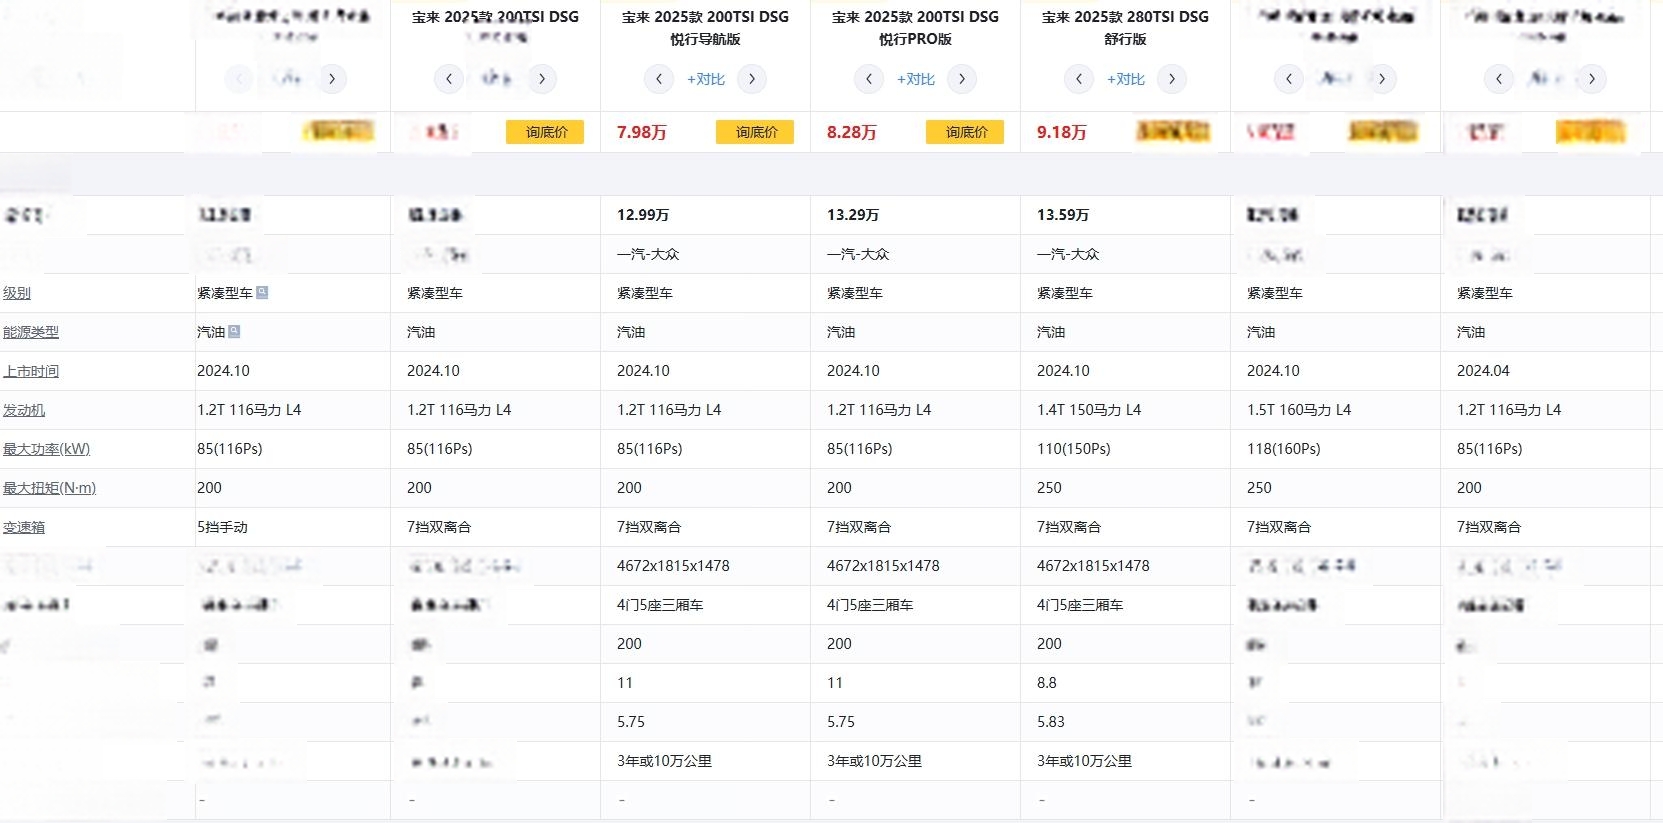Click 4672x1815x1478 in the 舒行版 column
The width and height of the screenshot is (1663, 823).
[x=1093, y=566]
